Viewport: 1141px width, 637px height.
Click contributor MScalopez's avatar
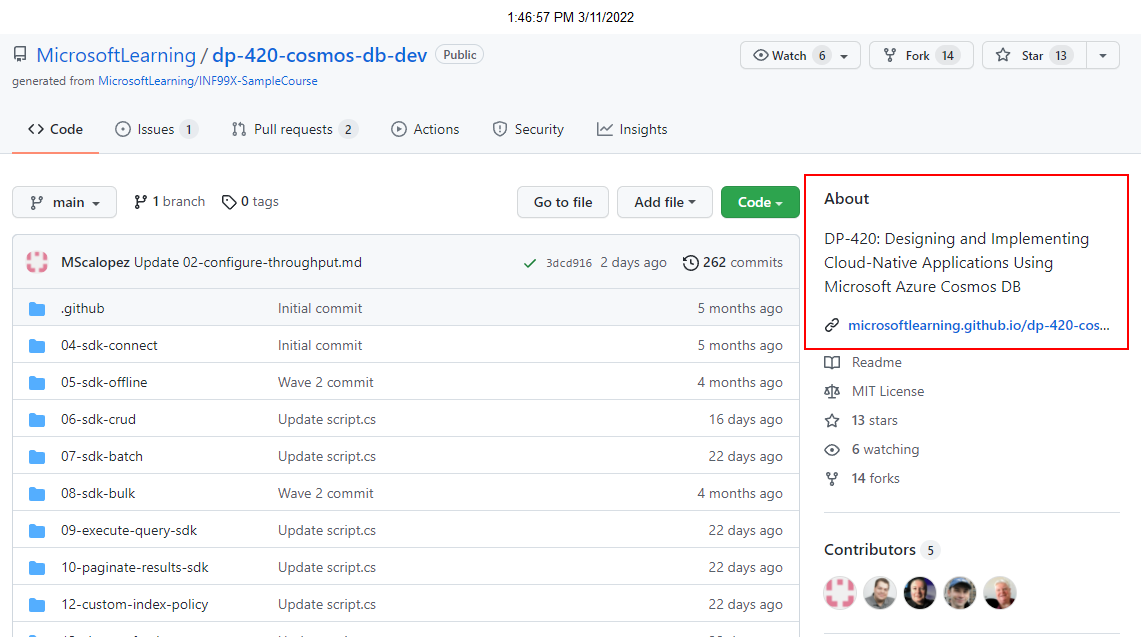coord(839,592)
